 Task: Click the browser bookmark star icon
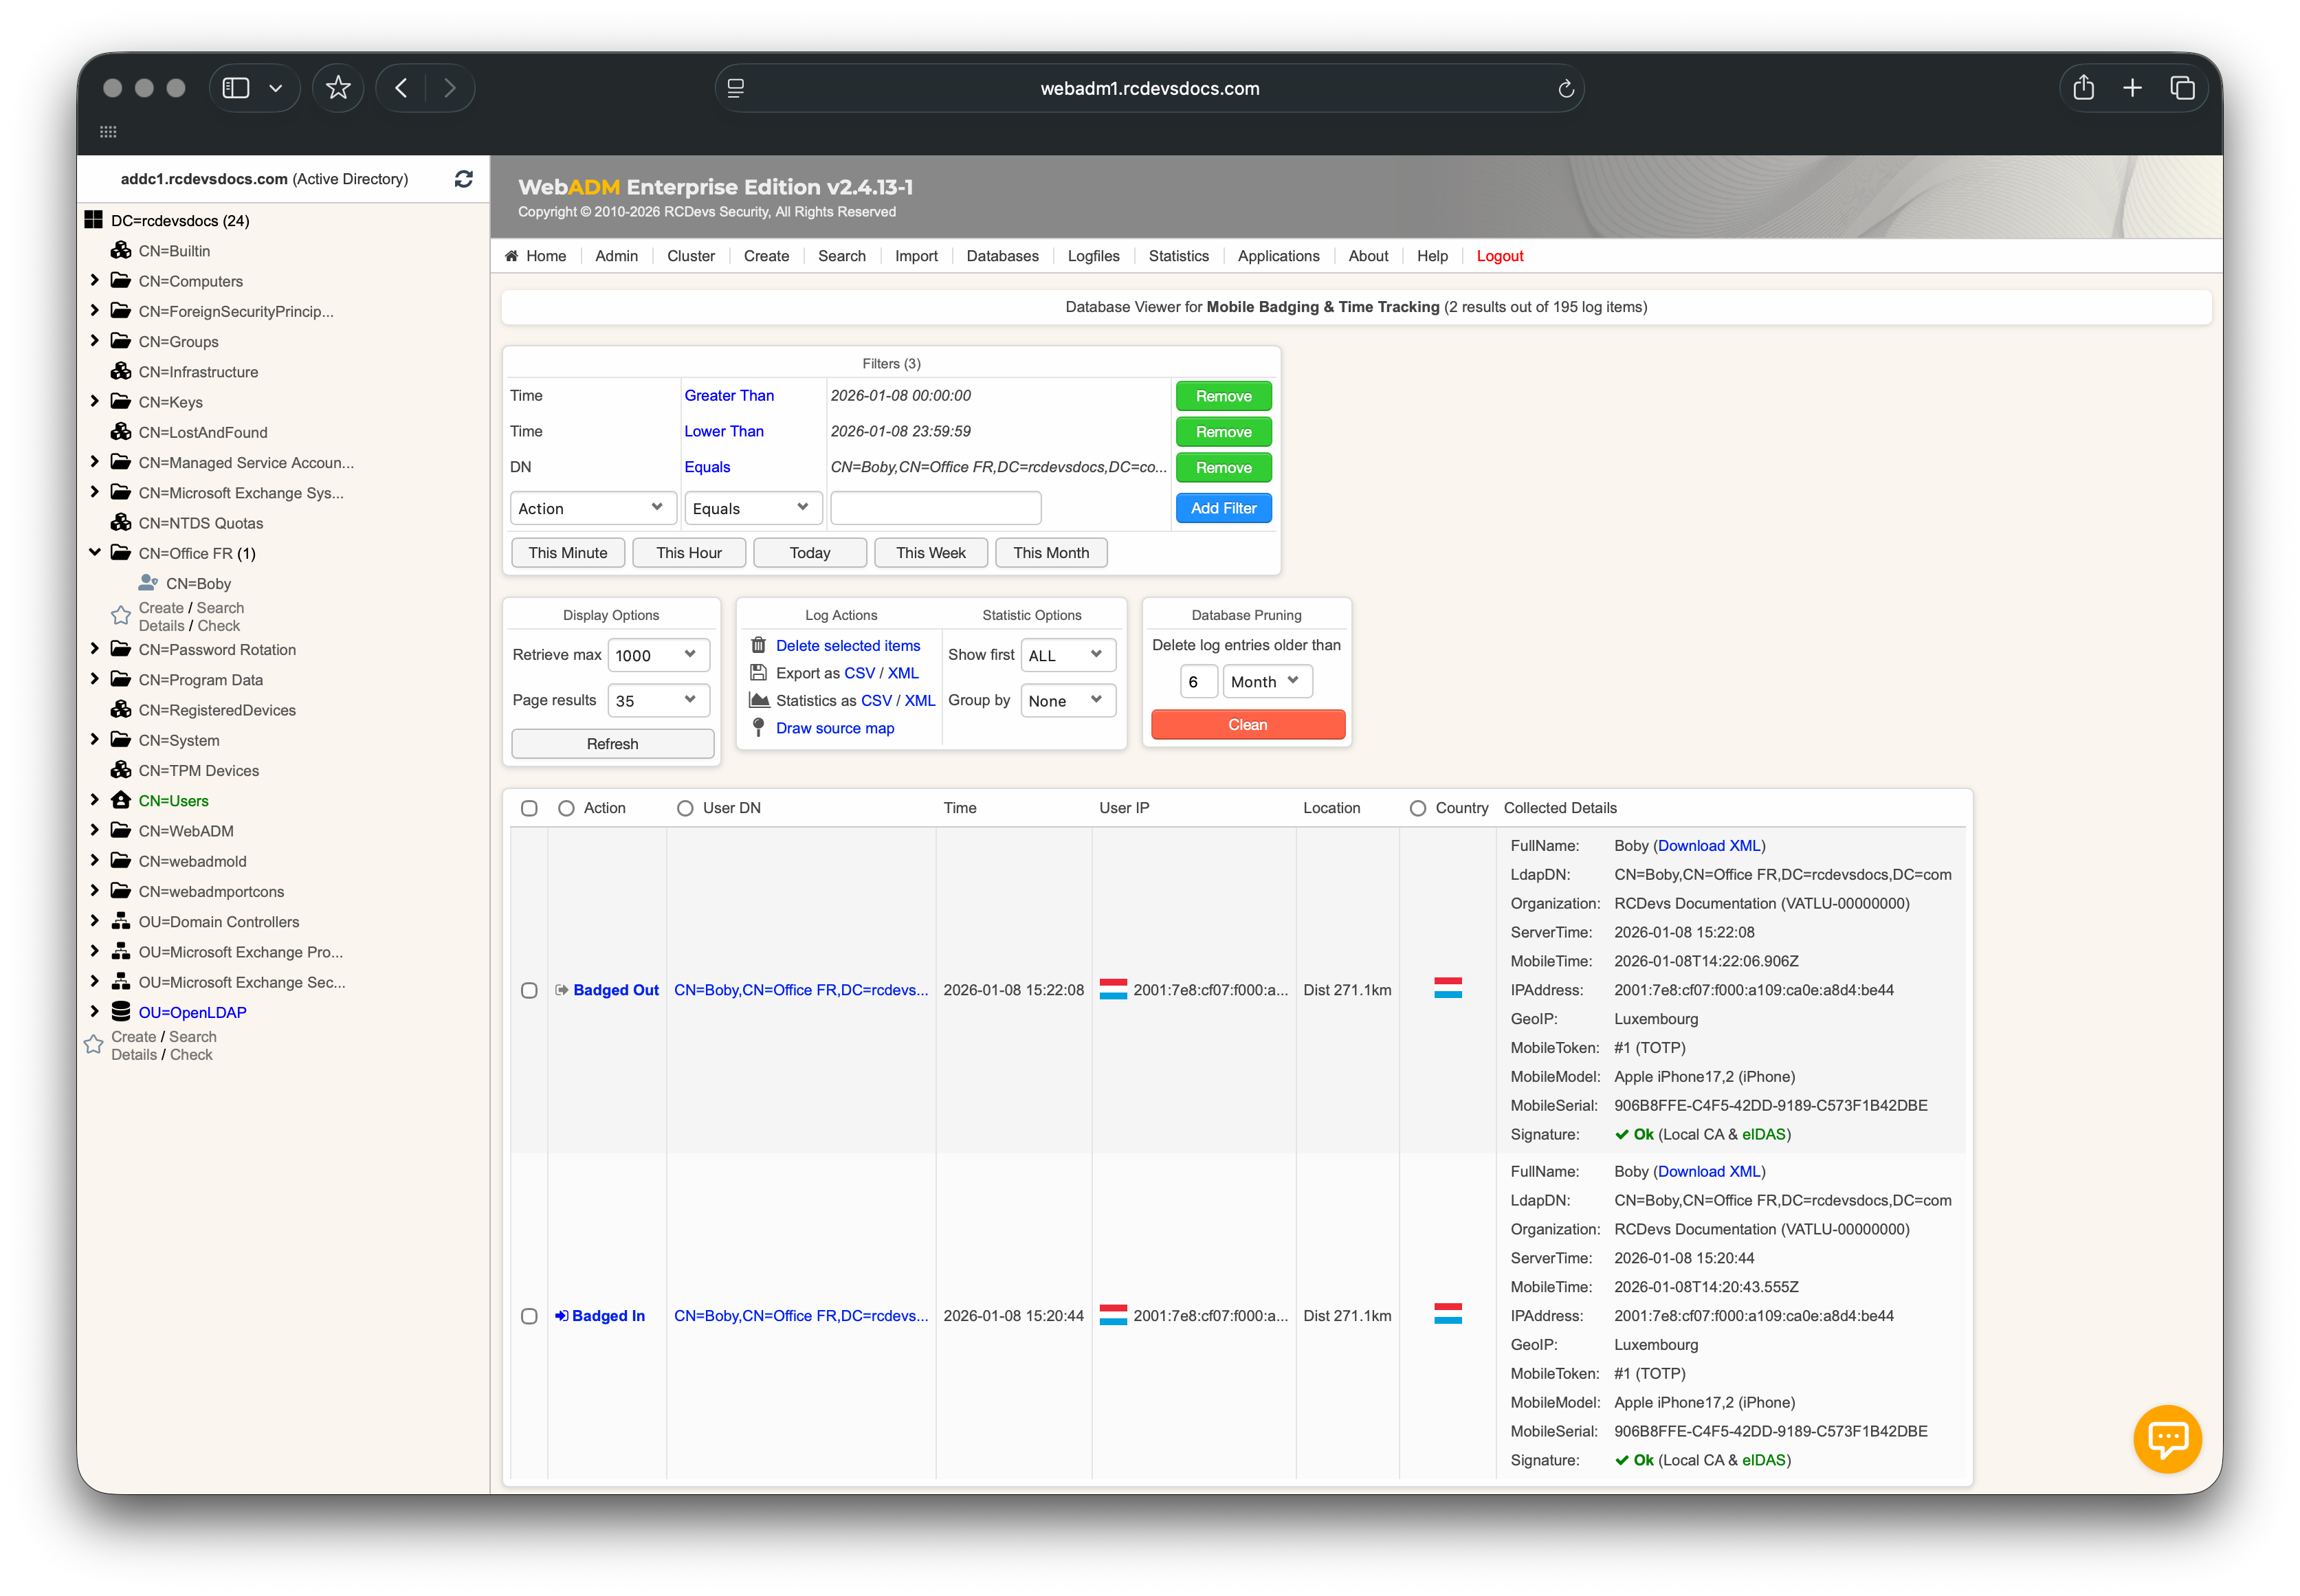[338, 88]
